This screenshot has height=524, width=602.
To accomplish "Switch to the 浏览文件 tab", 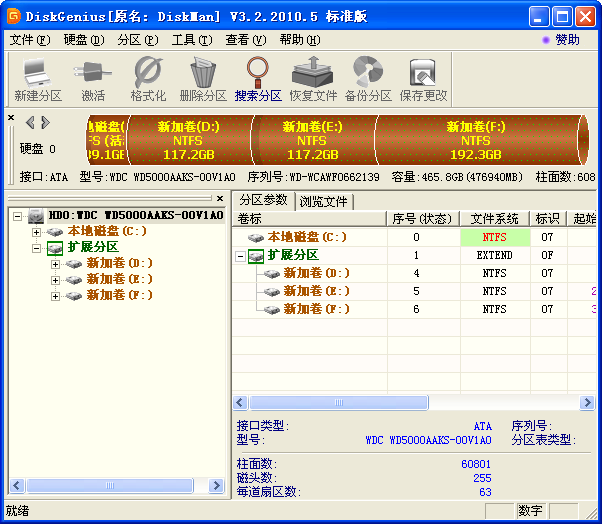I will click(324, 201).
